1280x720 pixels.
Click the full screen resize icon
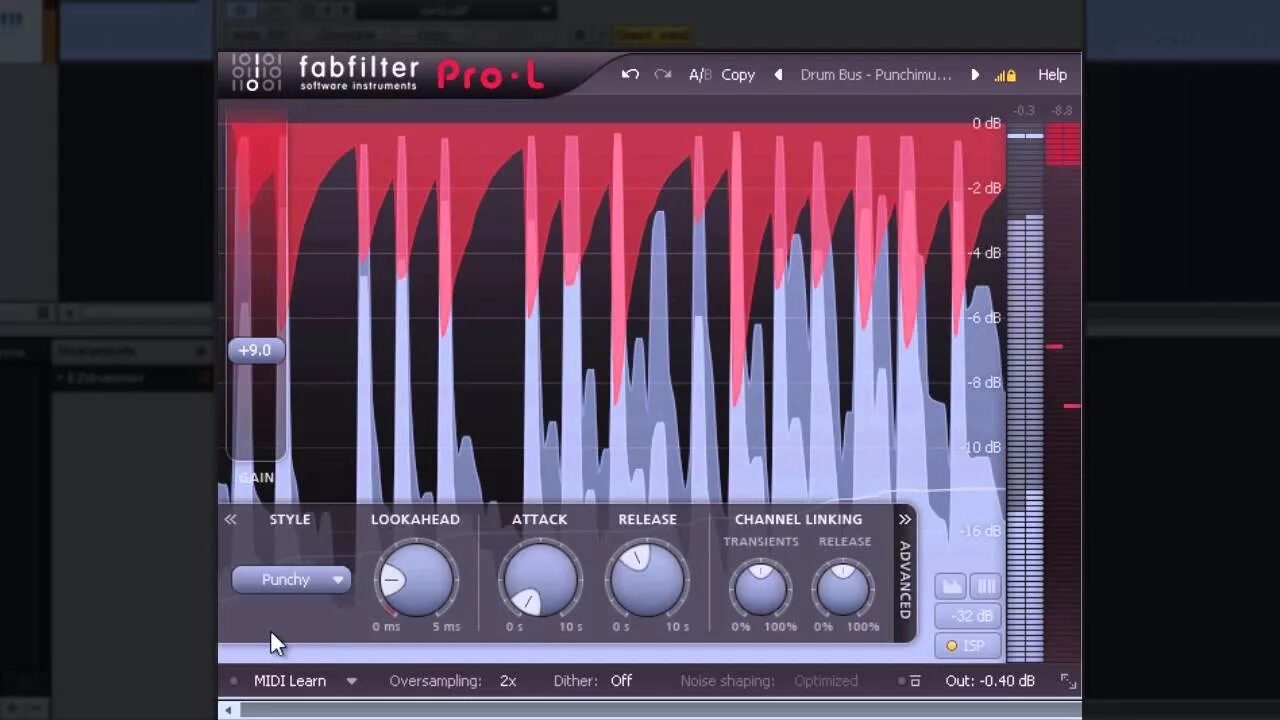[x=1068, y=681]
